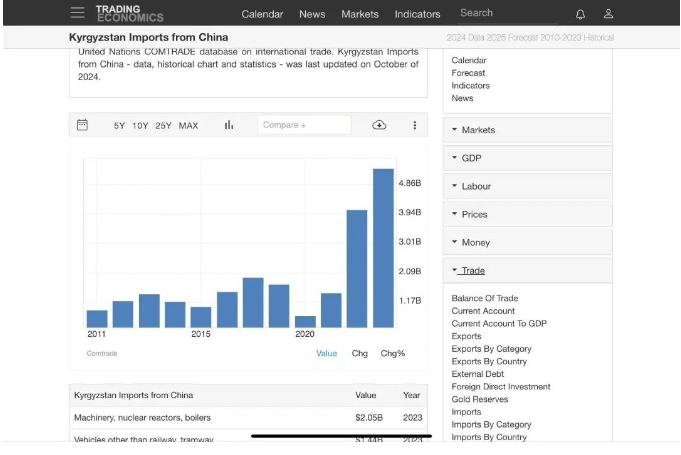Switch chart to Chg view

[x=360, y=353]
